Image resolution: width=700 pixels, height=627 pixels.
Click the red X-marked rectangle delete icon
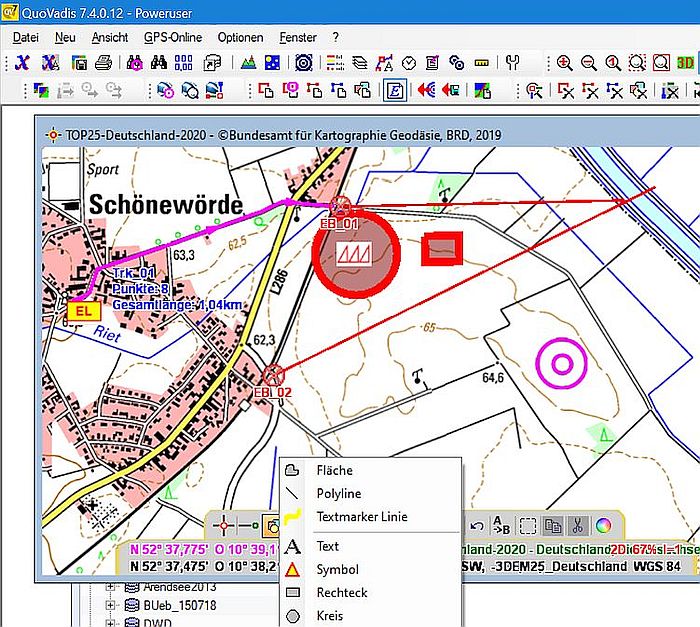click(565, 91)
